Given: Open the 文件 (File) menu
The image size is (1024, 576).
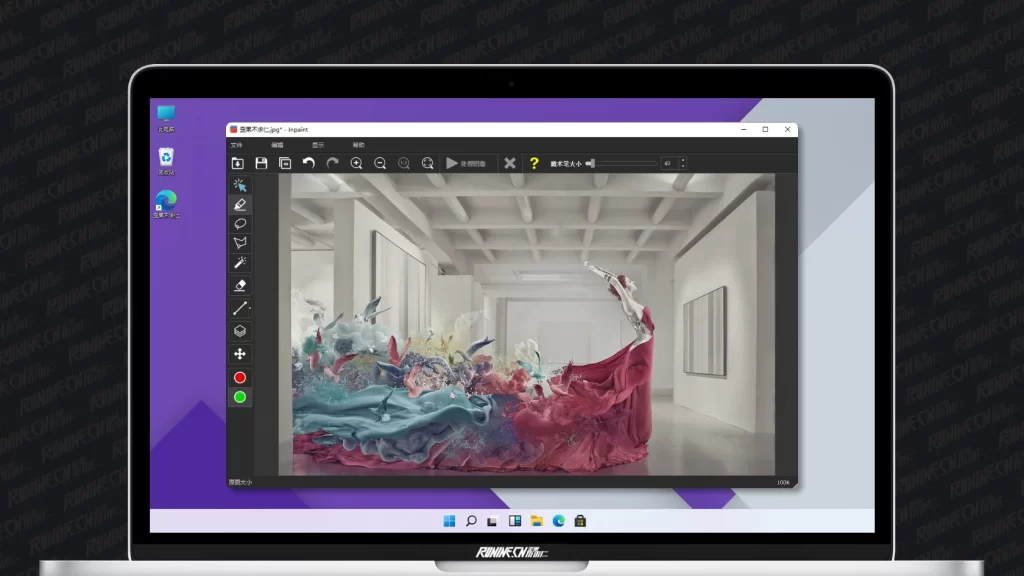Looking at the screenshot, I should click(237, 145).
